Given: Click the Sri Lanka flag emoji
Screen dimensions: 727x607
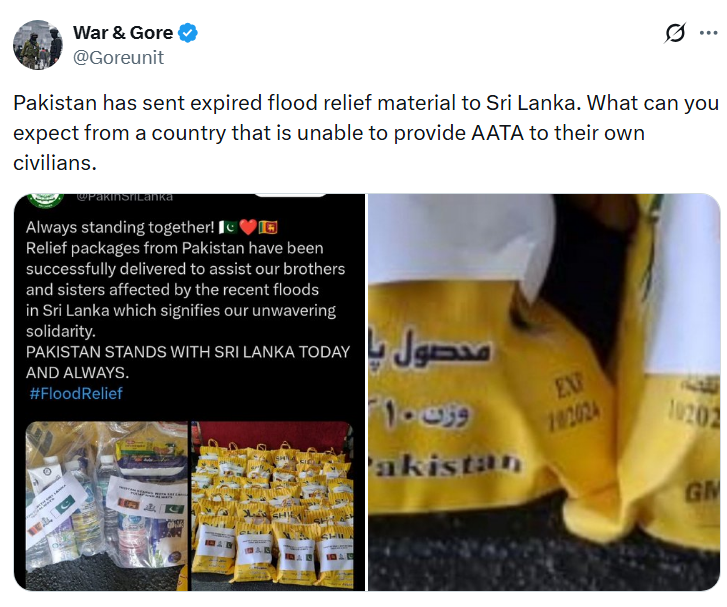Looking at the screenshot, I should click(268, 227).
